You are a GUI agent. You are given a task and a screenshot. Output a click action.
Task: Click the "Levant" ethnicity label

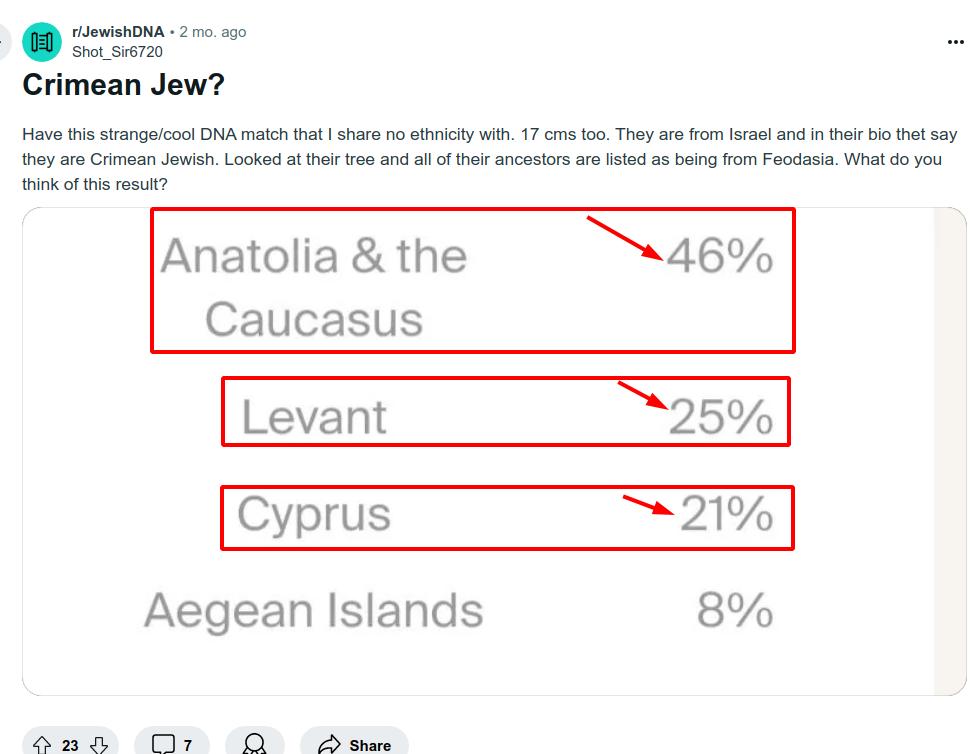pos(314,416)
